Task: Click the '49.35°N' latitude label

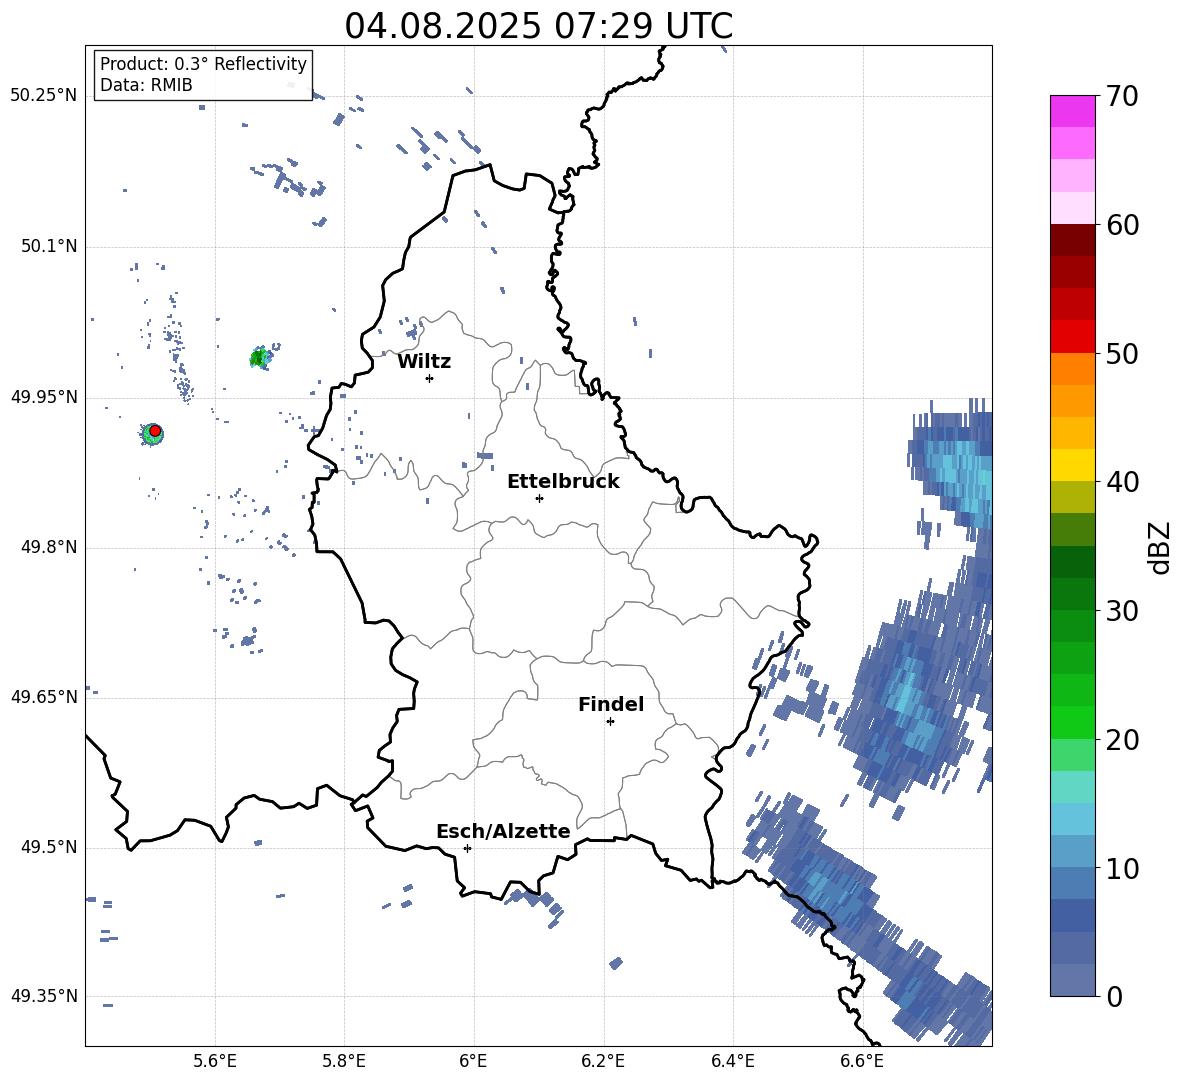Action: [44, 996]
